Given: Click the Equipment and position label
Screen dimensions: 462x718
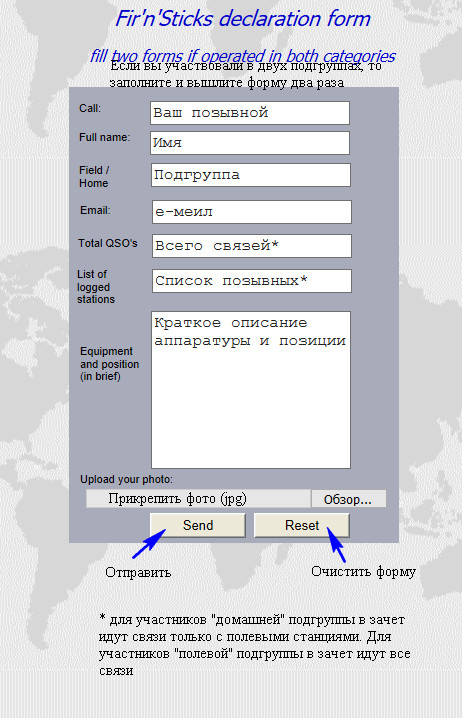Looking at the screenshot, I should [109, 364].
